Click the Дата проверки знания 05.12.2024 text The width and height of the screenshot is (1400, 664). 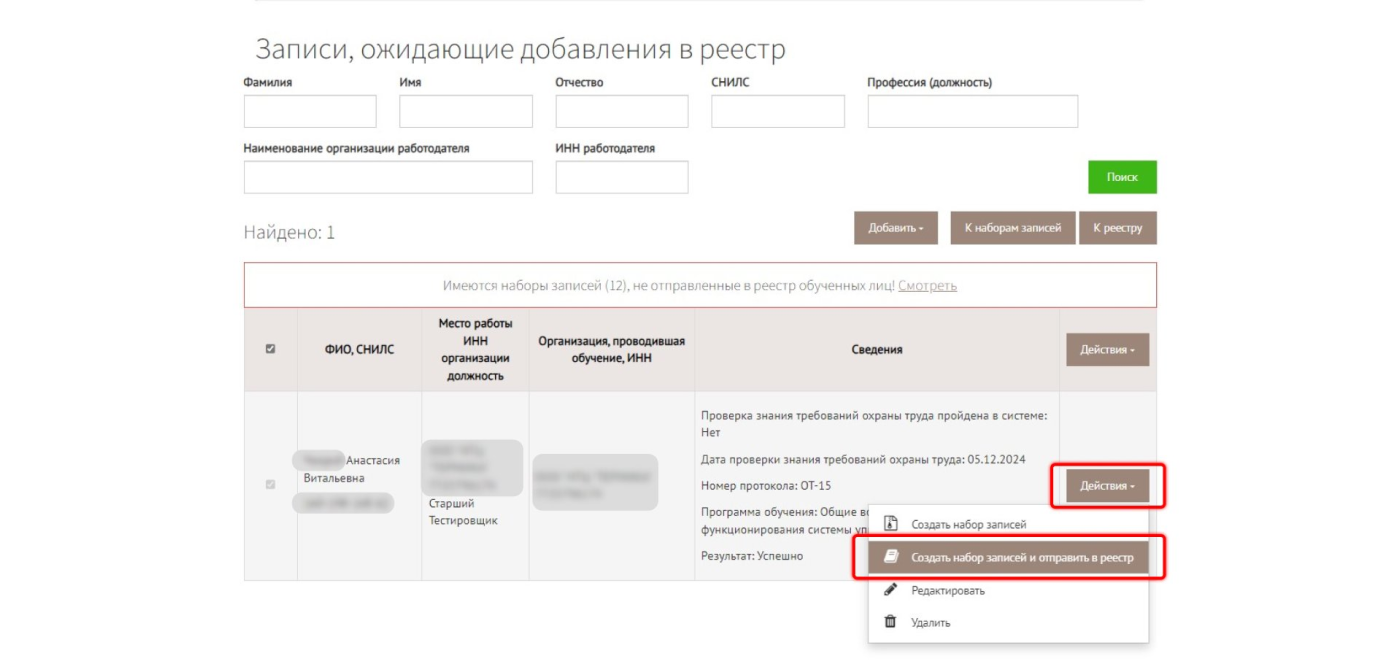pos(864,460)
